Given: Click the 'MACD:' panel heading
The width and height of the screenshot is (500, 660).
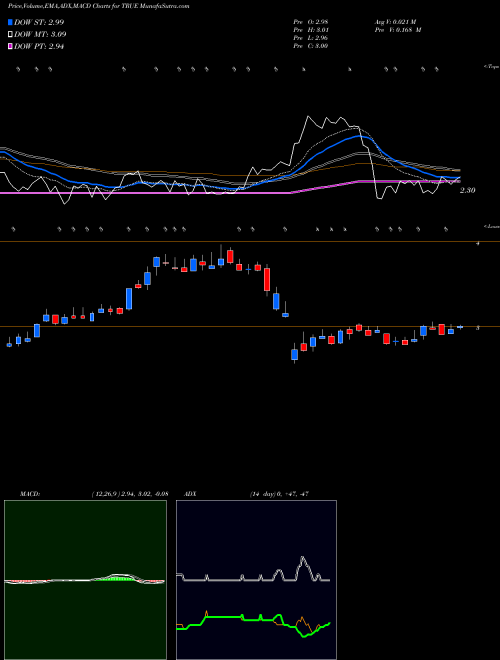Looking at the screenshot, I should (x=30, y=494).
